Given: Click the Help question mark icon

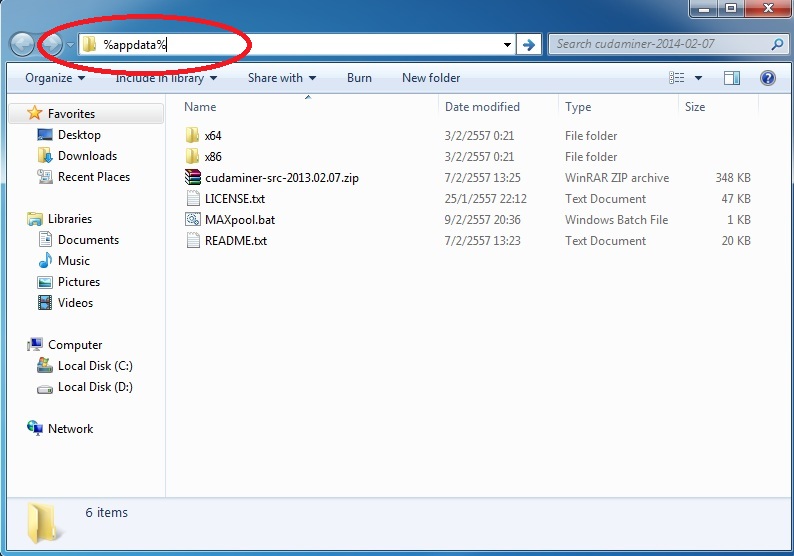Looking at the screenshot, I should tap(768, 78).
